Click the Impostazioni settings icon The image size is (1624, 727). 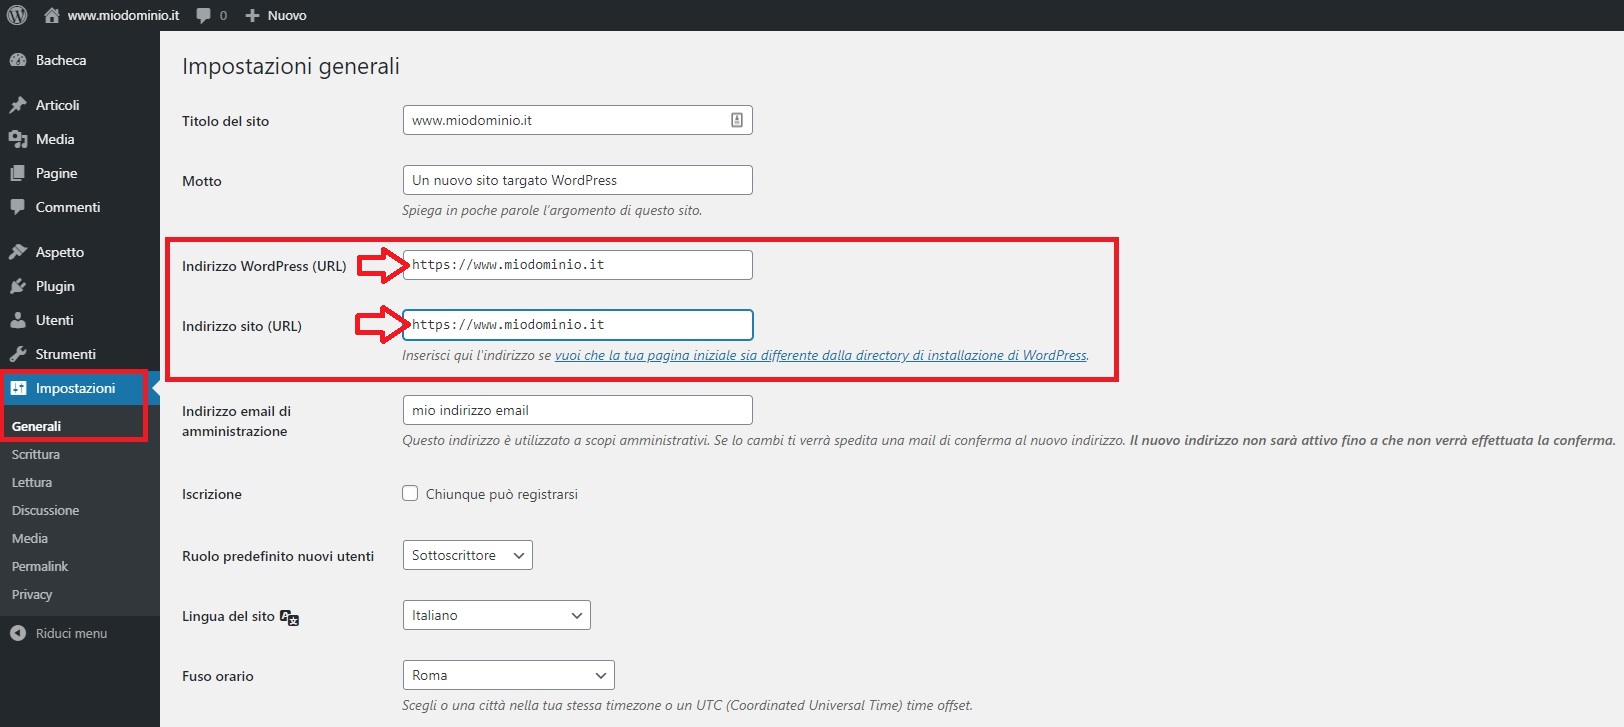(x=18, y=388)
